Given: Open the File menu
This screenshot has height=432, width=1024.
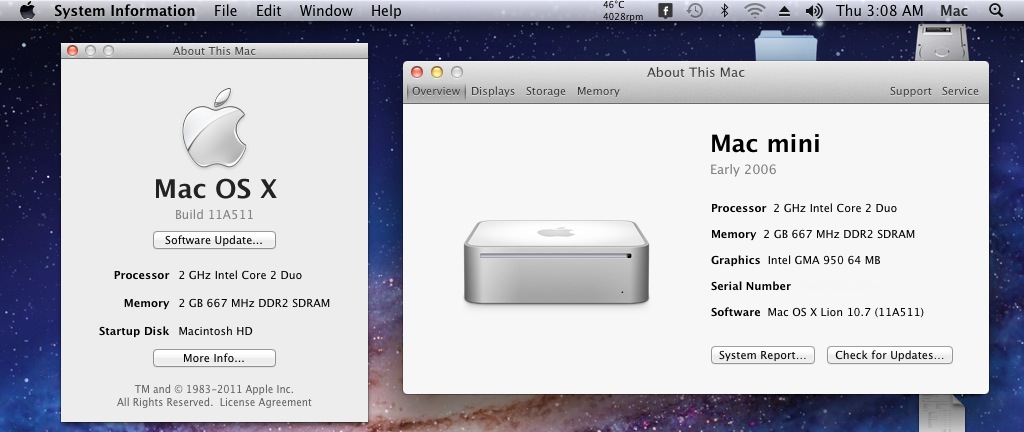Looking at the screenshot, I should (225, 10).
